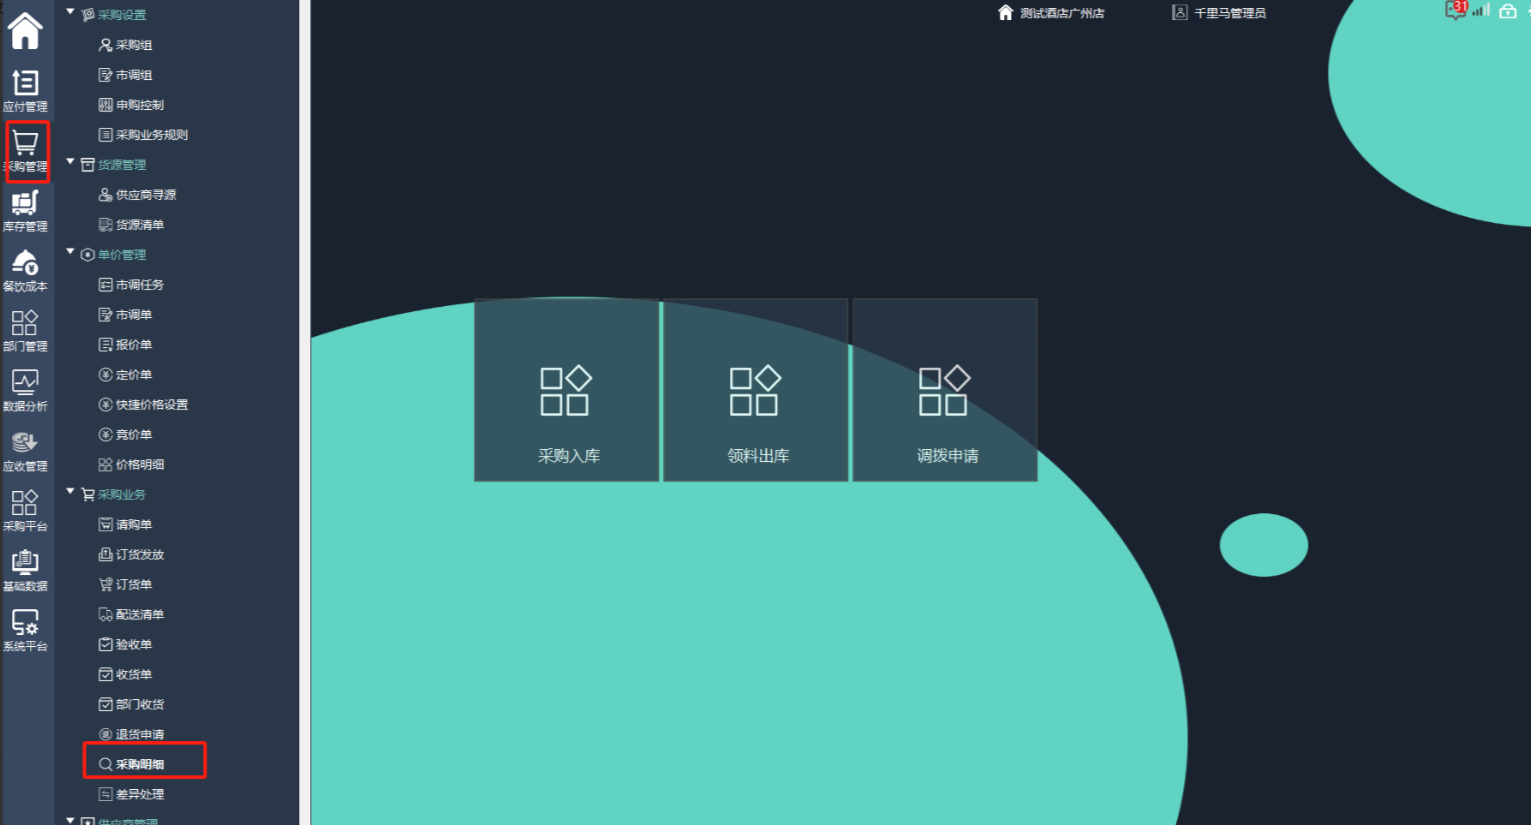Click the lock icon at top right
The width and height of the screenshot is (1531, 825).
coord(1508,11)
